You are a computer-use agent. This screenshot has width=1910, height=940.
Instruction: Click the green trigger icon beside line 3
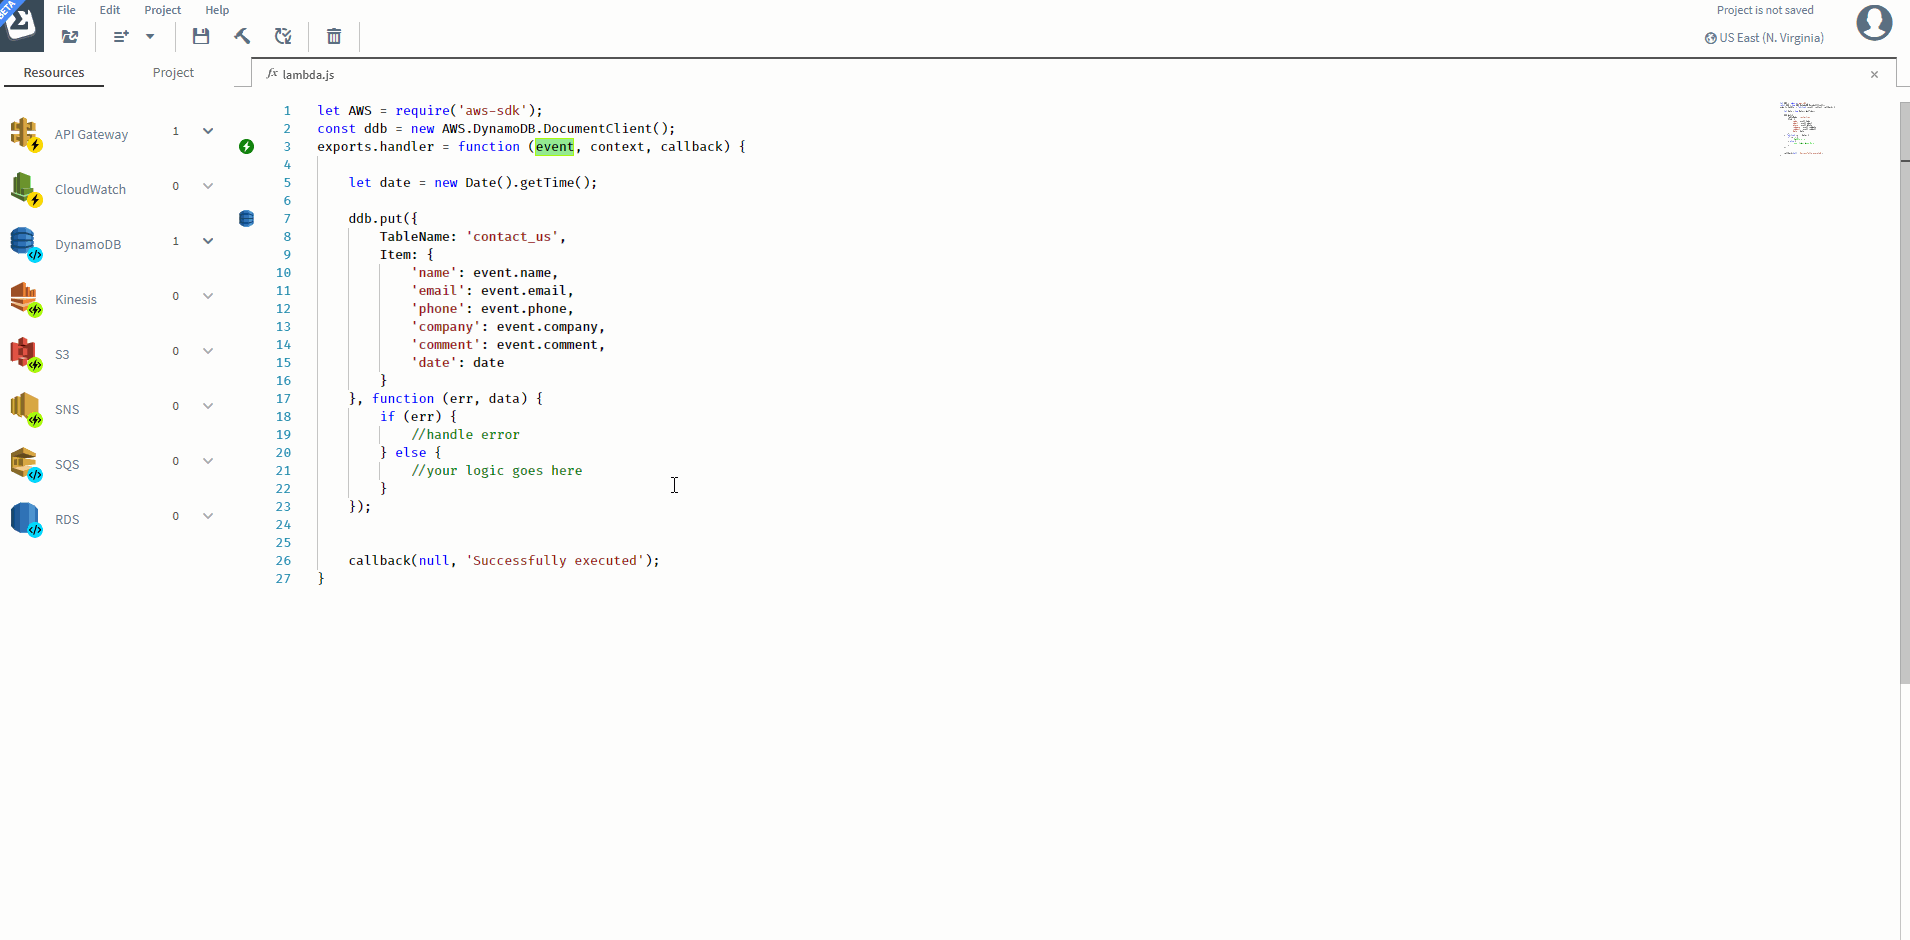point(247,147)
